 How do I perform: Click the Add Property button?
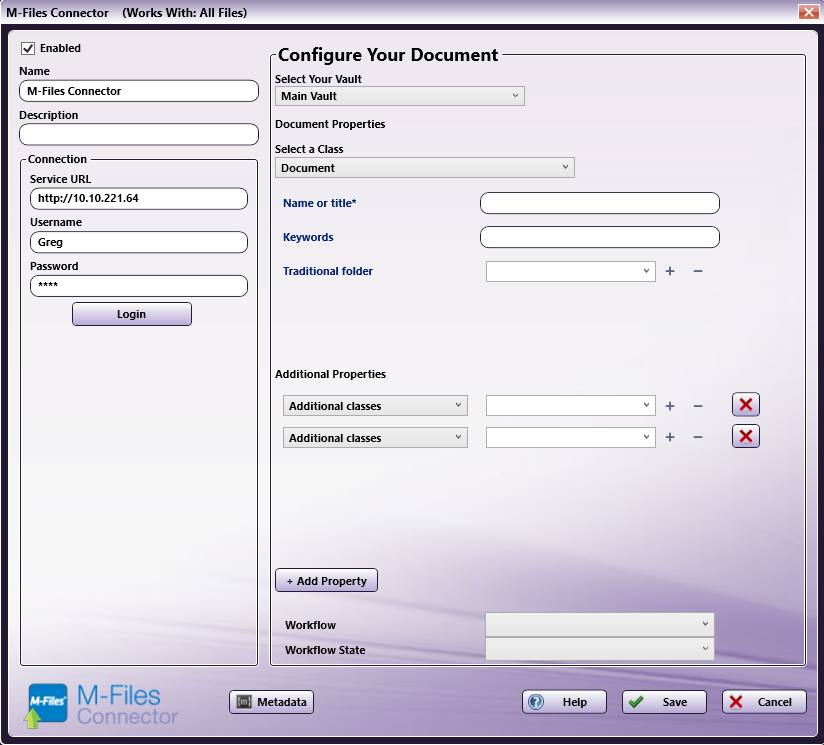click(326, 581)
